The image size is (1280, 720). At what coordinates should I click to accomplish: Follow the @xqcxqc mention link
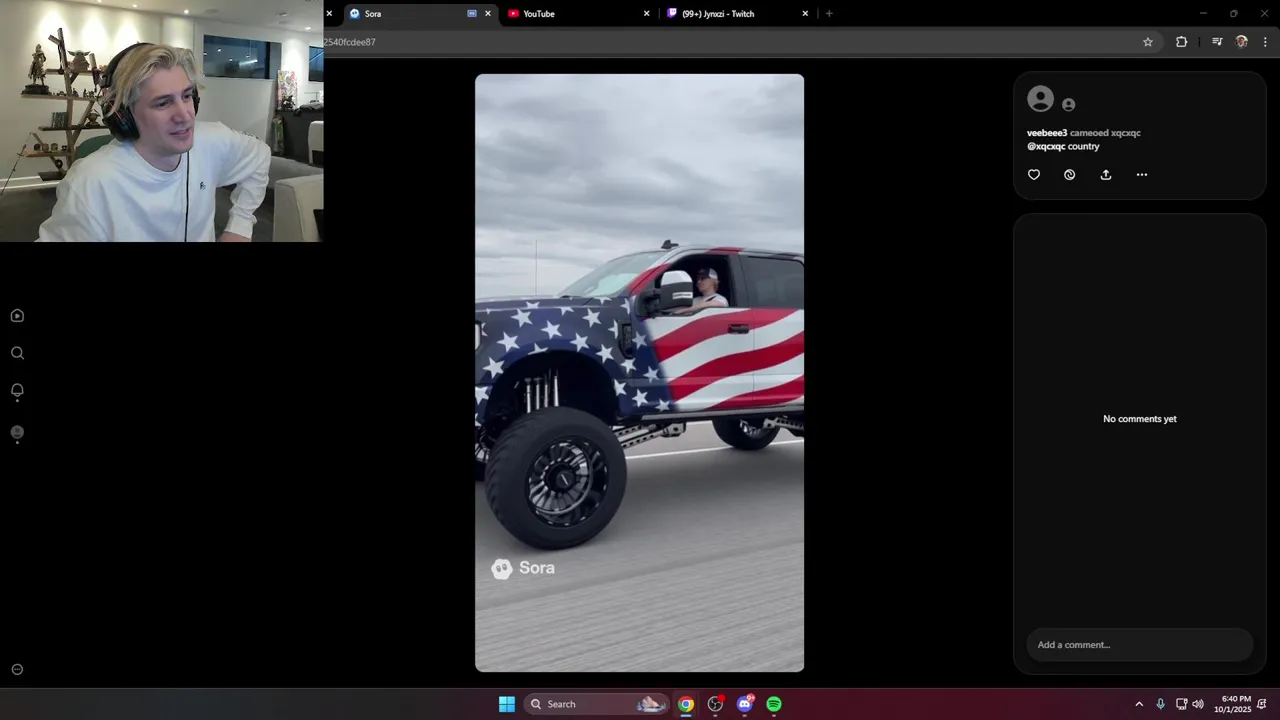pos(1046,147)
